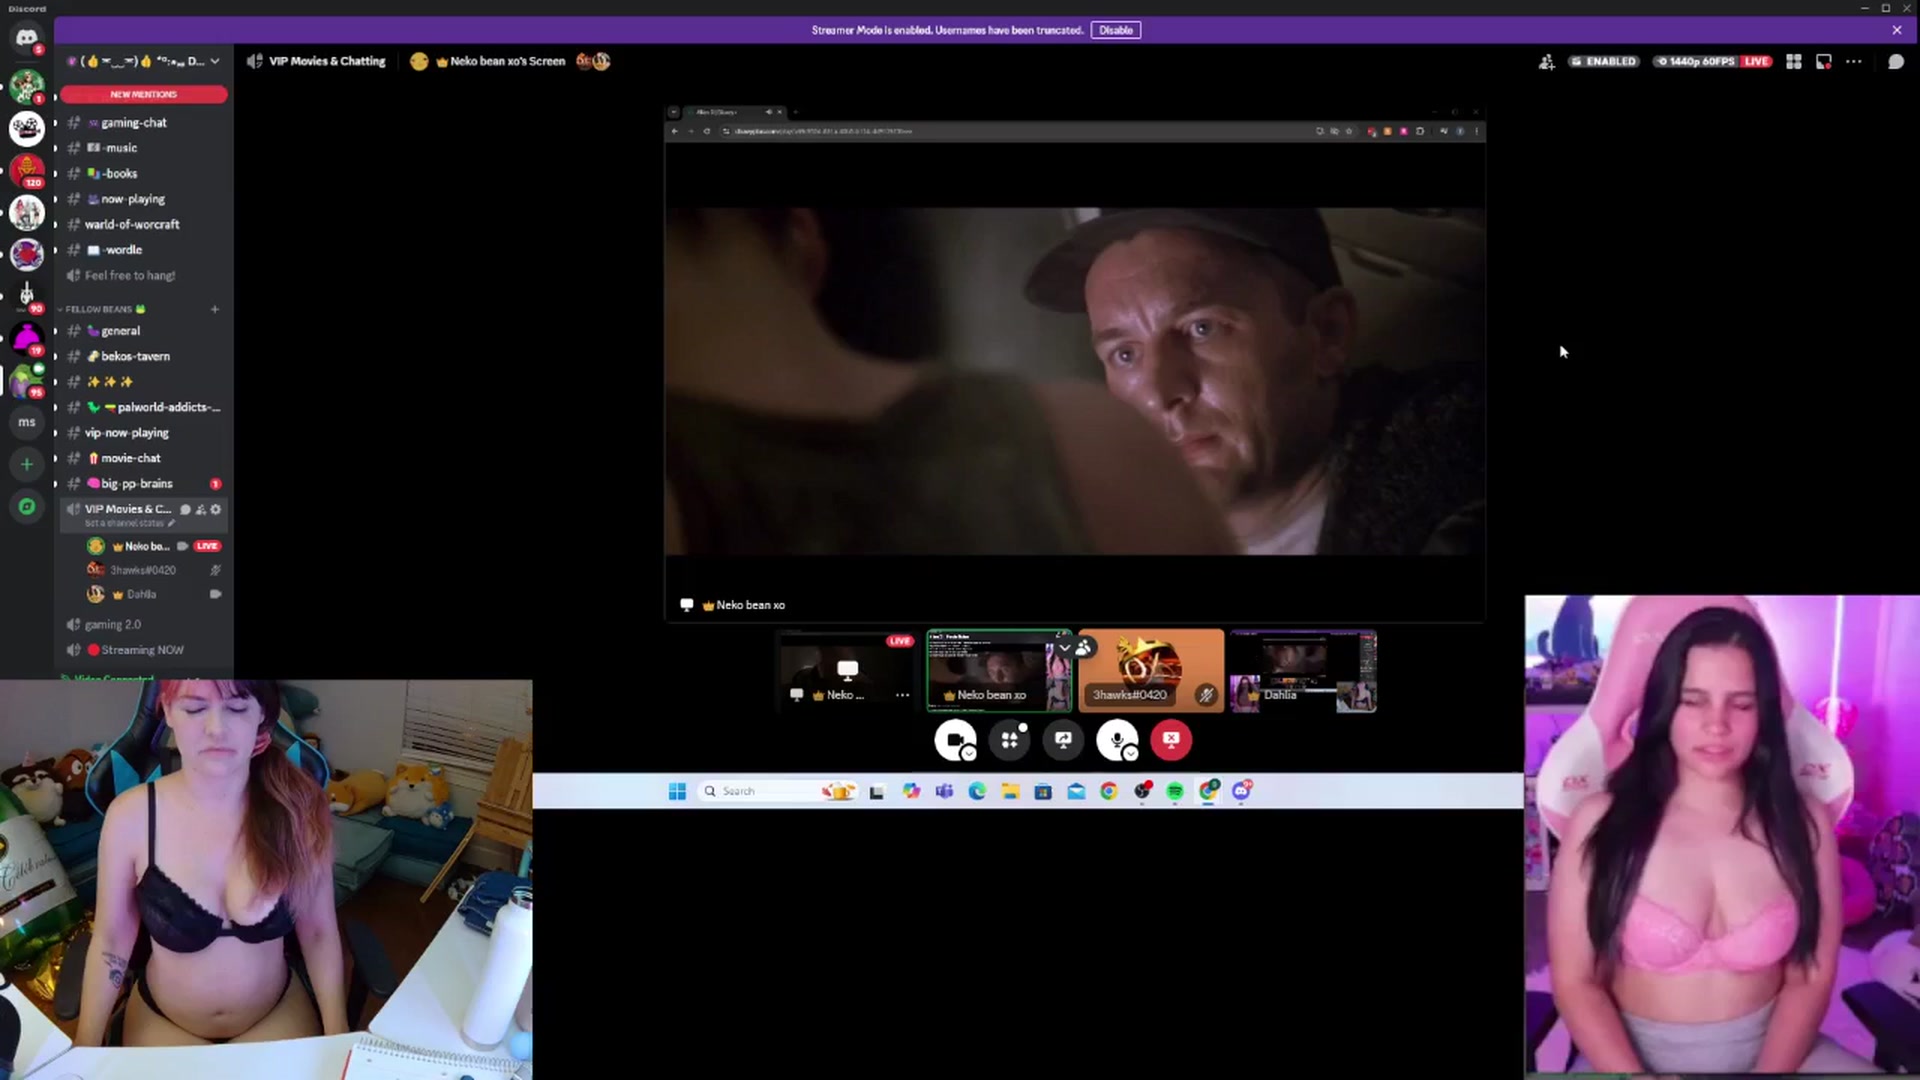Select the 3hawks#0420 participant tile
1920x1080 pixels.
1151,671
